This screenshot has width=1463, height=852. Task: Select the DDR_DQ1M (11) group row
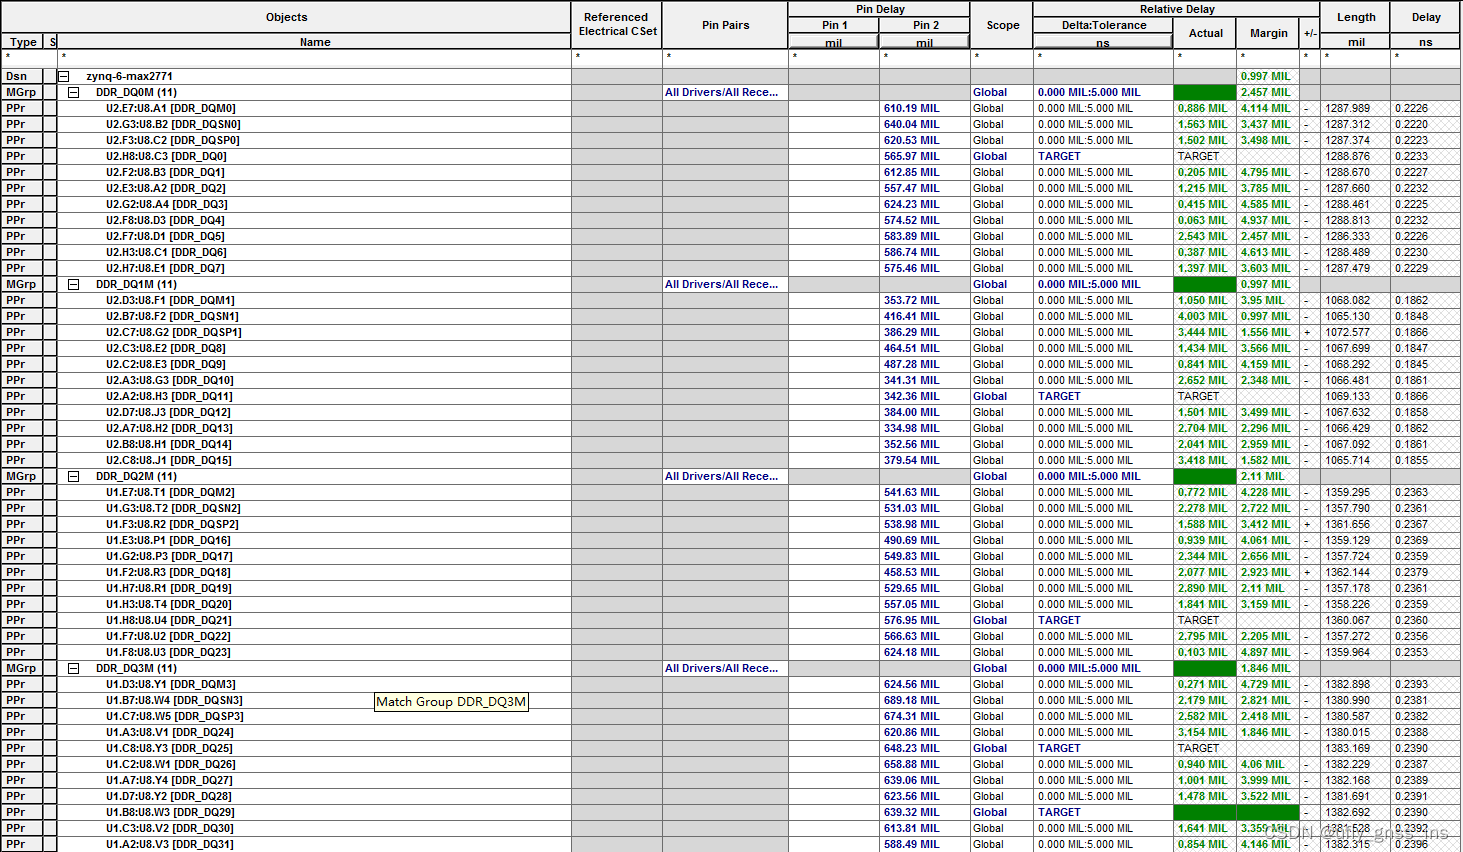[136, 284]
